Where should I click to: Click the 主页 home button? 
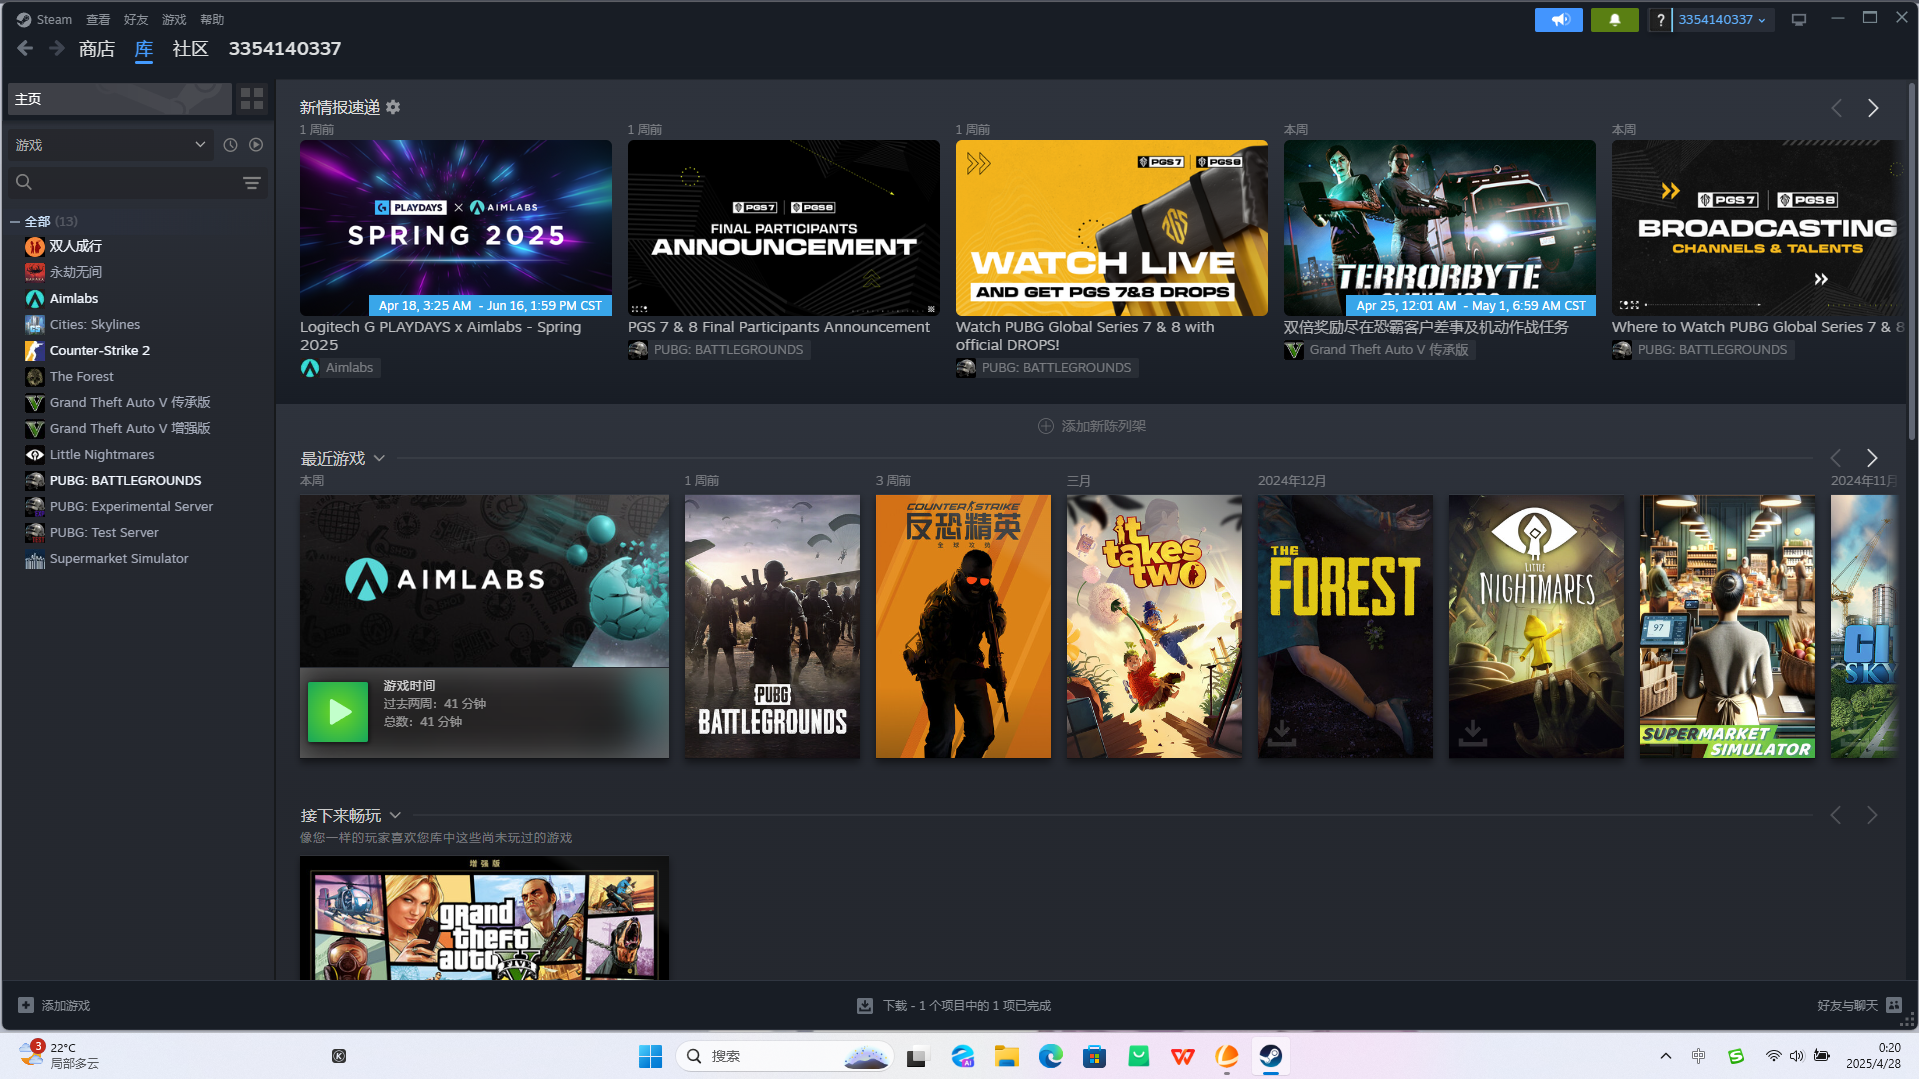120,98
